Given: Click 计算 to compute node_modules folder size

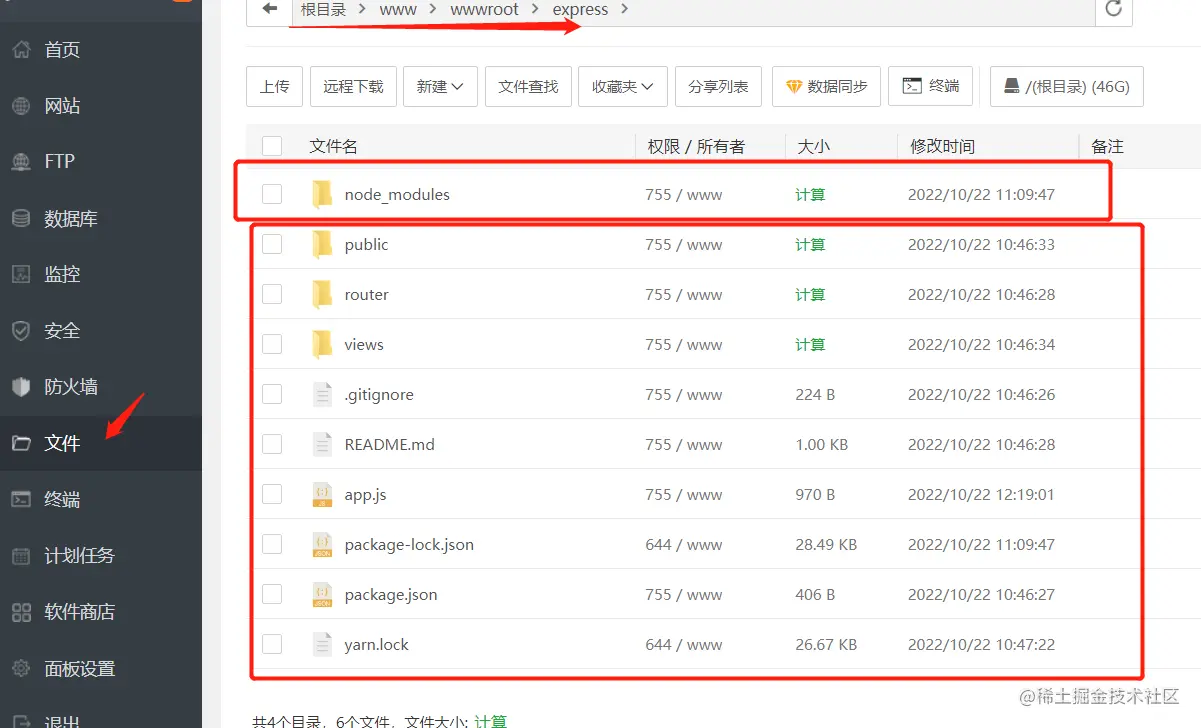Looking at the screenshot, I should [x=810, y=194].
